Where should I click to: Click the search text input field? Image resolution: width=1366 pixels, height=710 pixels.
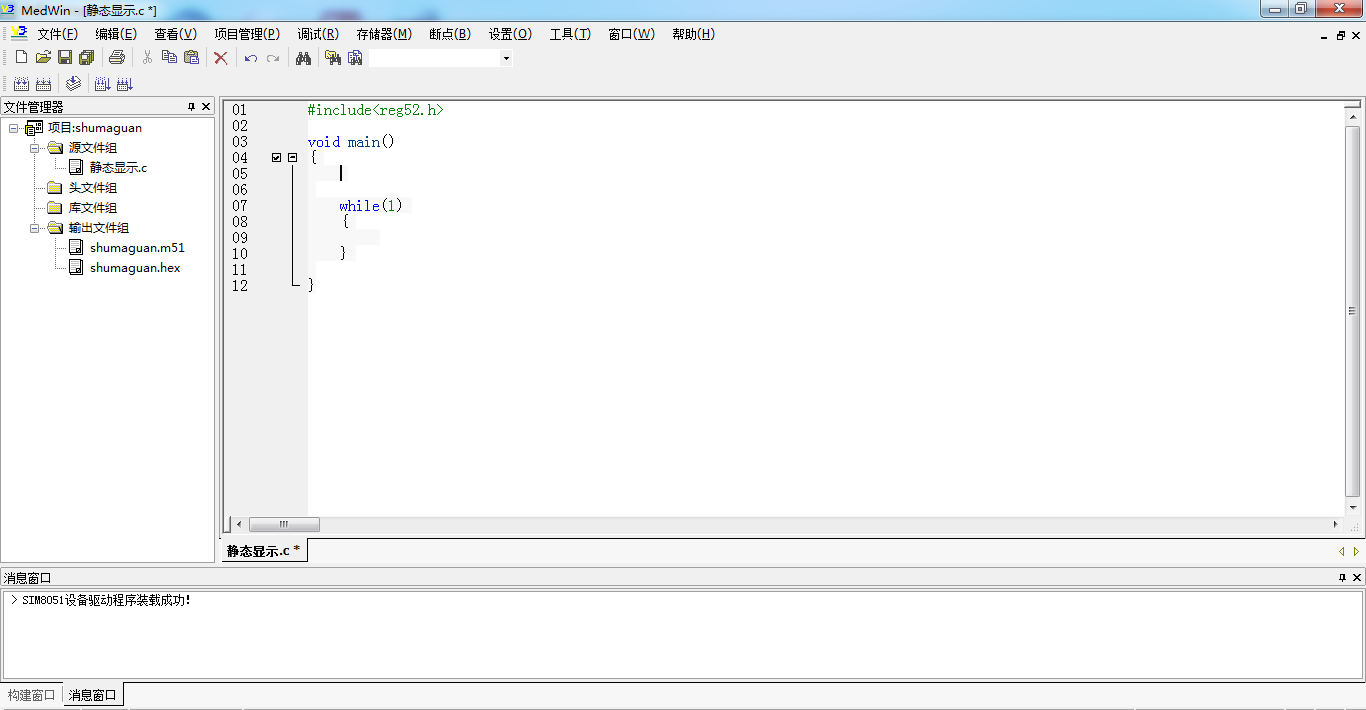[x=434, y=58]
